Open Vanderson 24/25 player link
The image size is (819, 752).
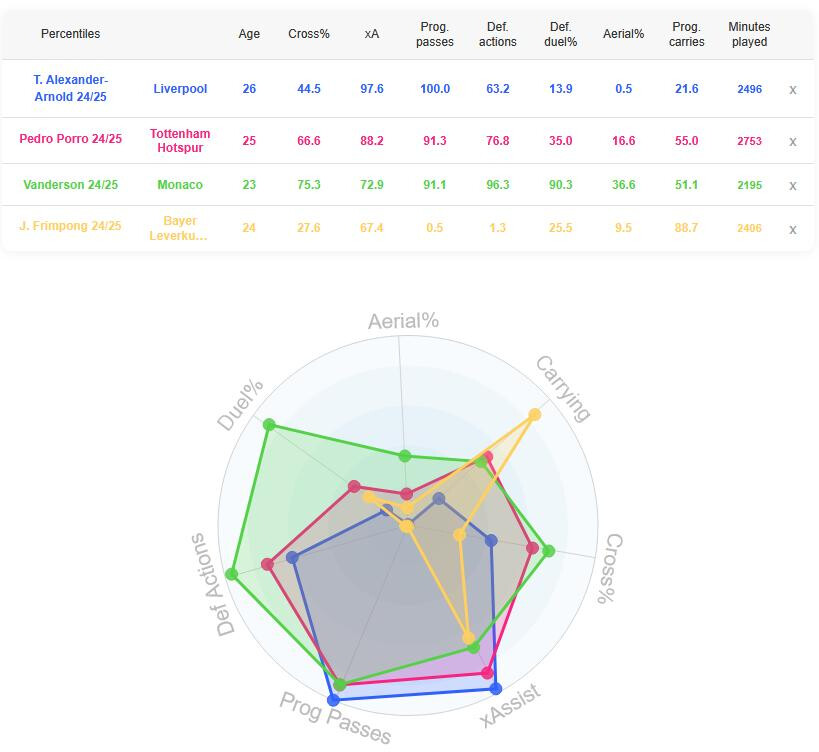coord(71,185)
